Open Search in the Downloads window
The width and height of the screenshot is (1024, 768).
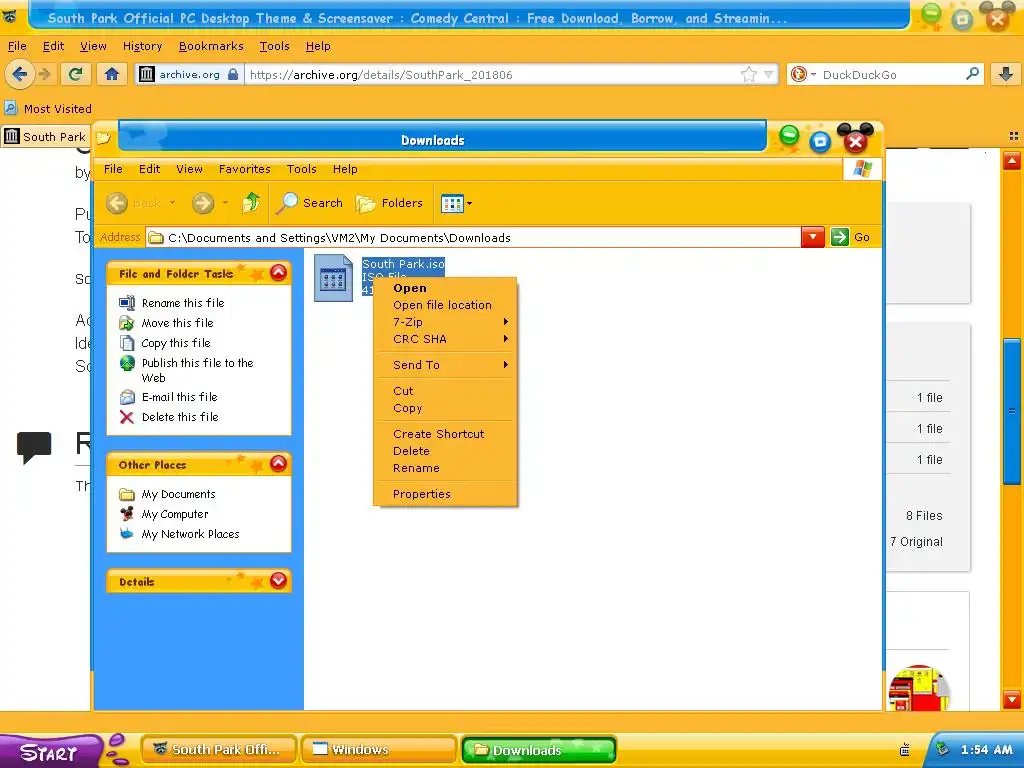point(310,203)
